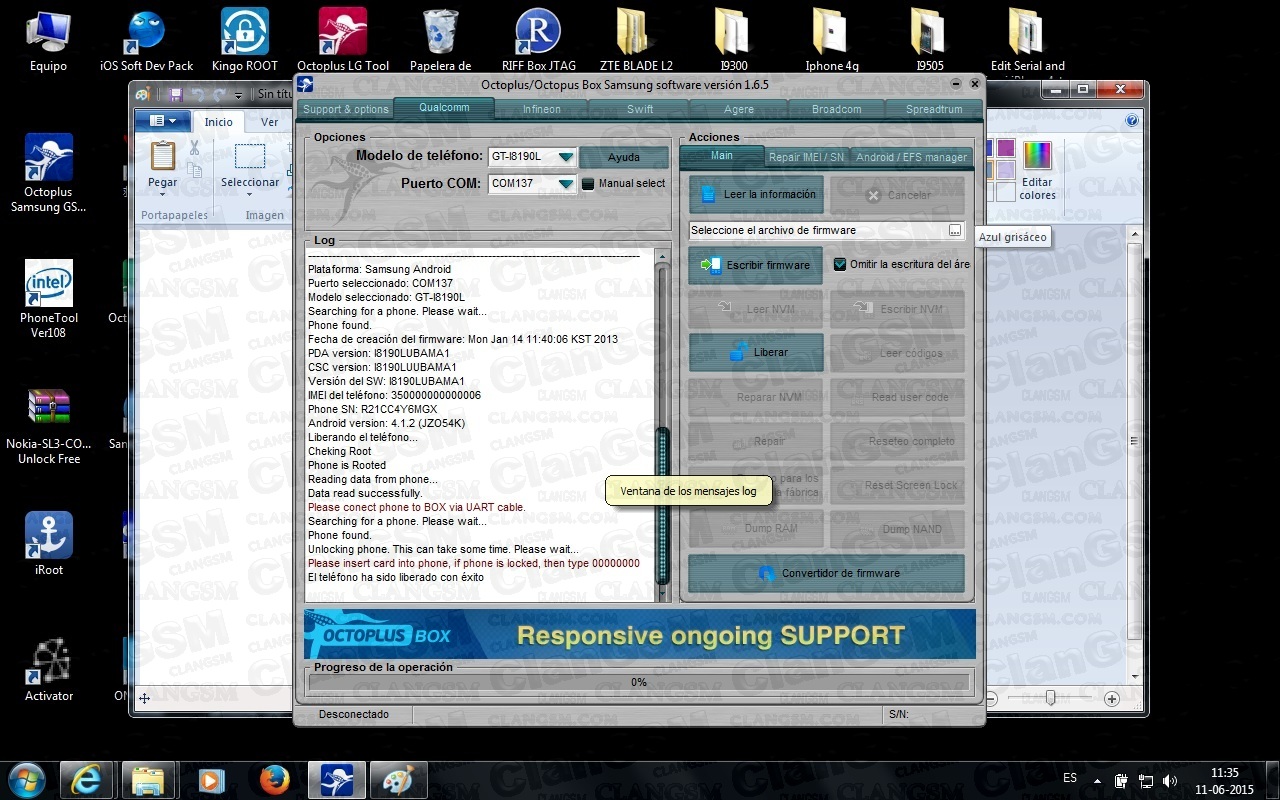The height and width of the screenshot is (800, 1280).
Task: Open Paint application menu dropdown
Action: pyautogui.click(x=161, y=121)
